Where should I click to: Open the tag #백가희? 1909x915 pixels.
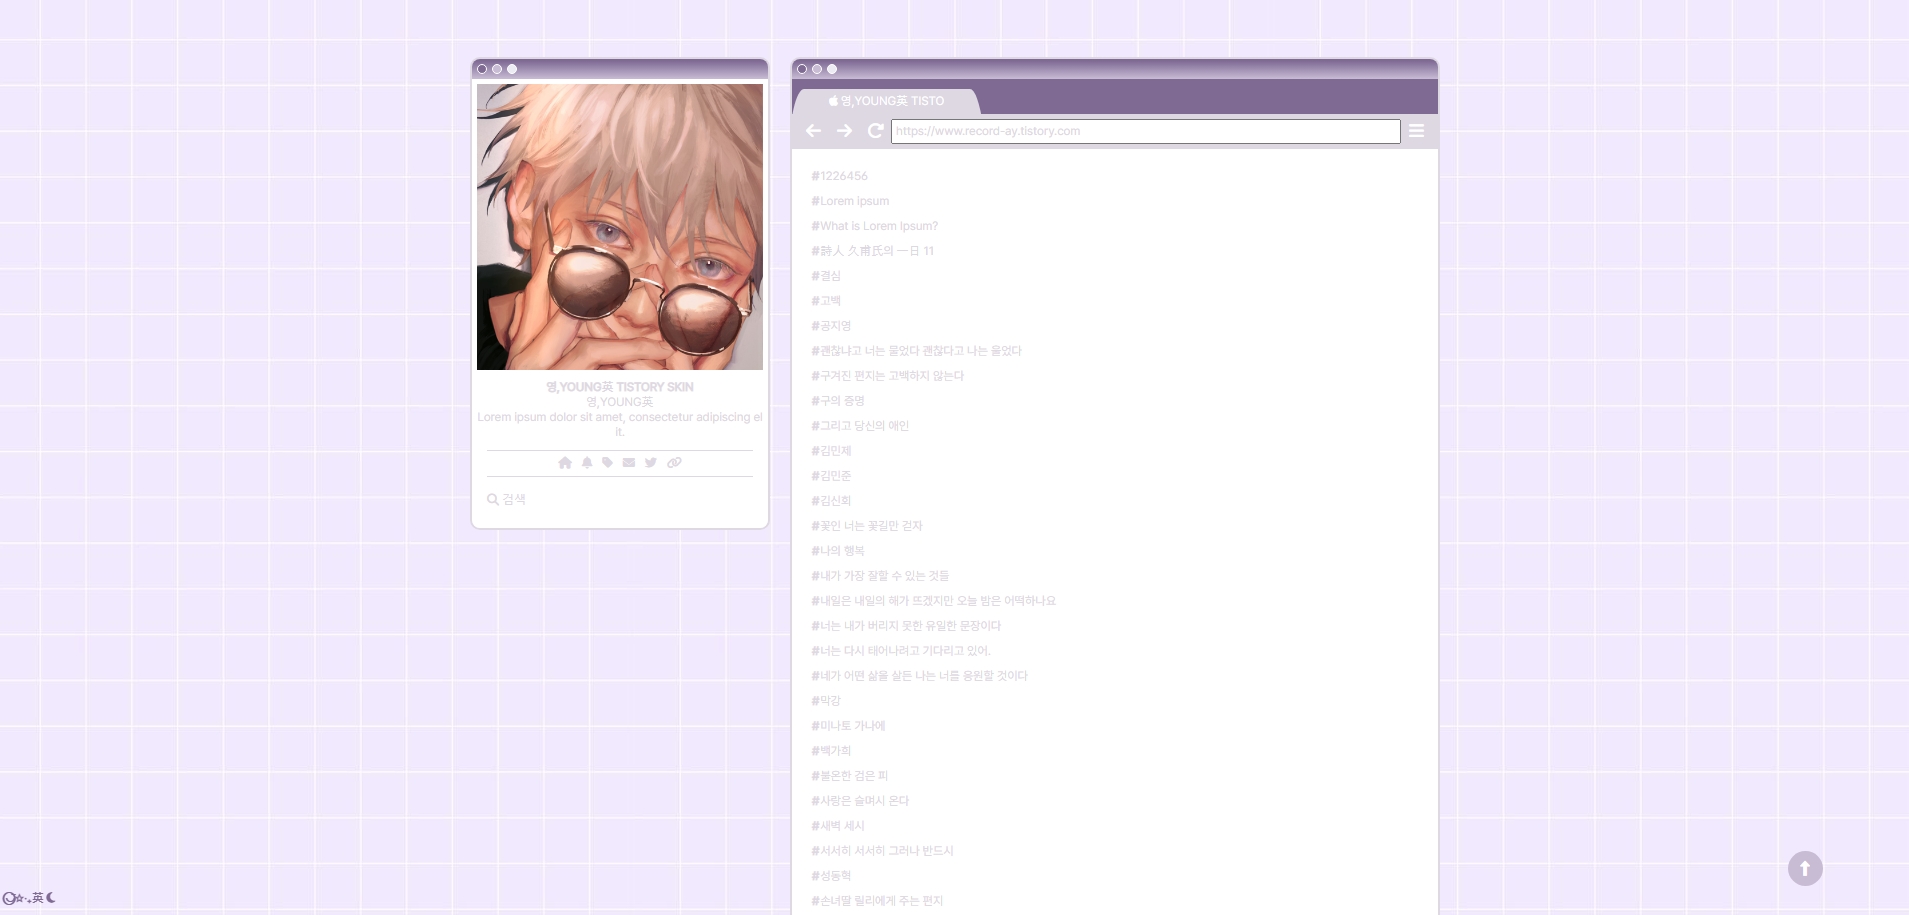pos(831,751)
